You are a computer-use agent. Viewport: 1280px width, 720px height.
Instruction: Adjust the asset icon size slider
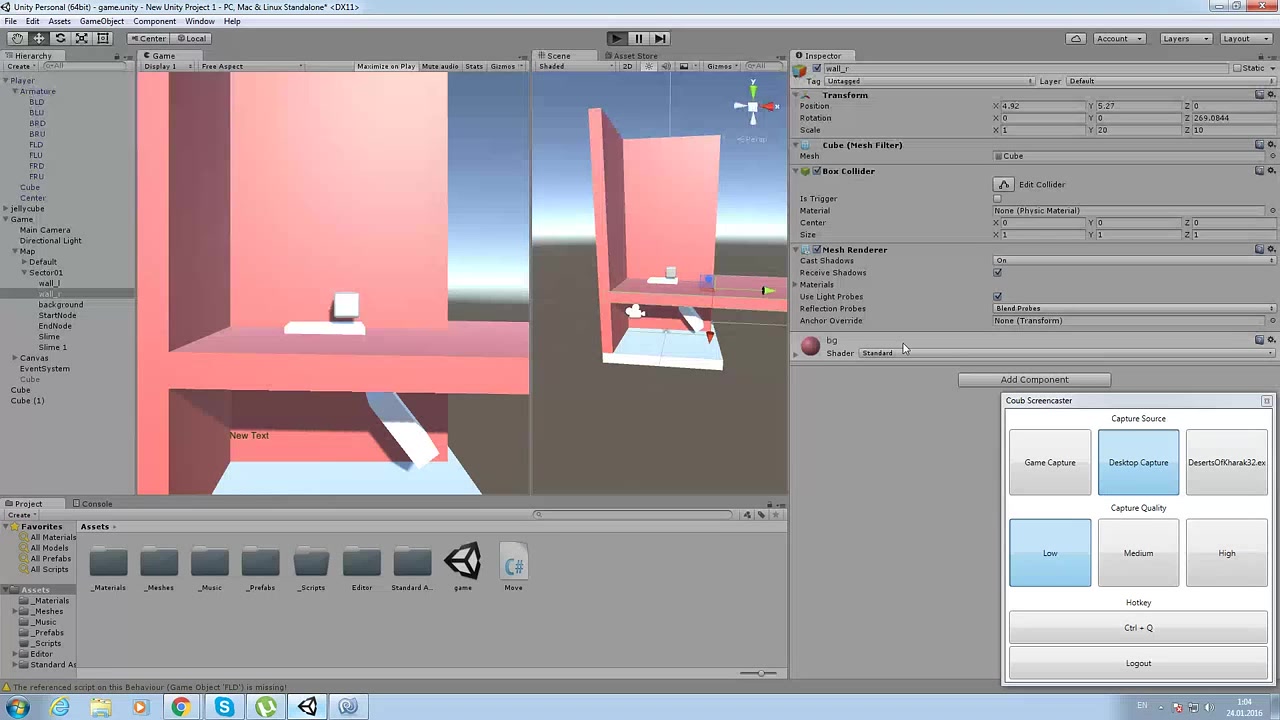click(x=759, y=673)
